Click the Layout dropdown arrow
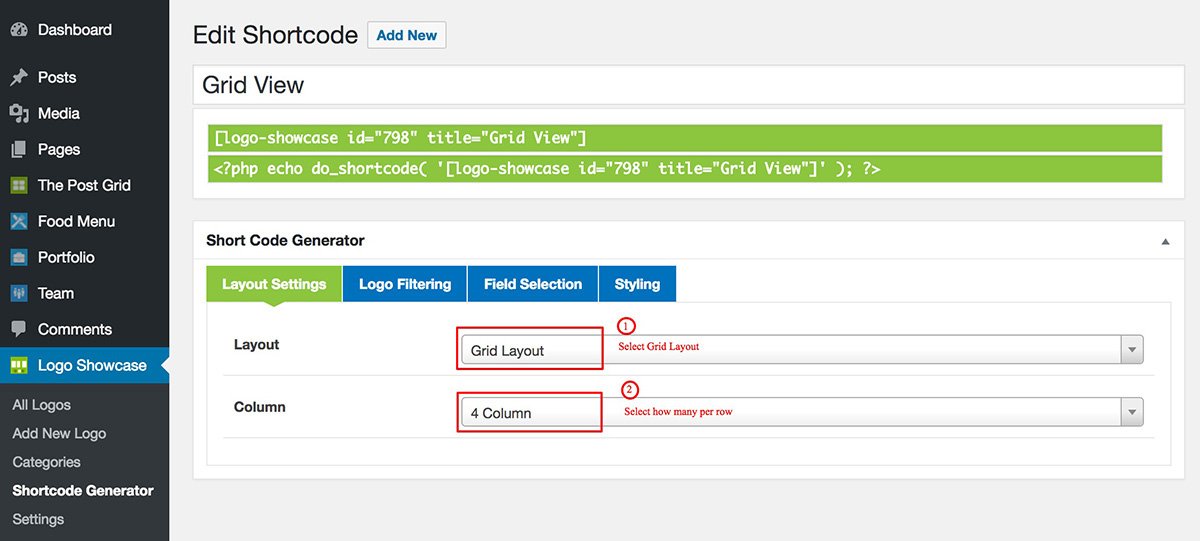This screenshot has width=1200, height=541. pyautogui.click(x=1132, y=350)
